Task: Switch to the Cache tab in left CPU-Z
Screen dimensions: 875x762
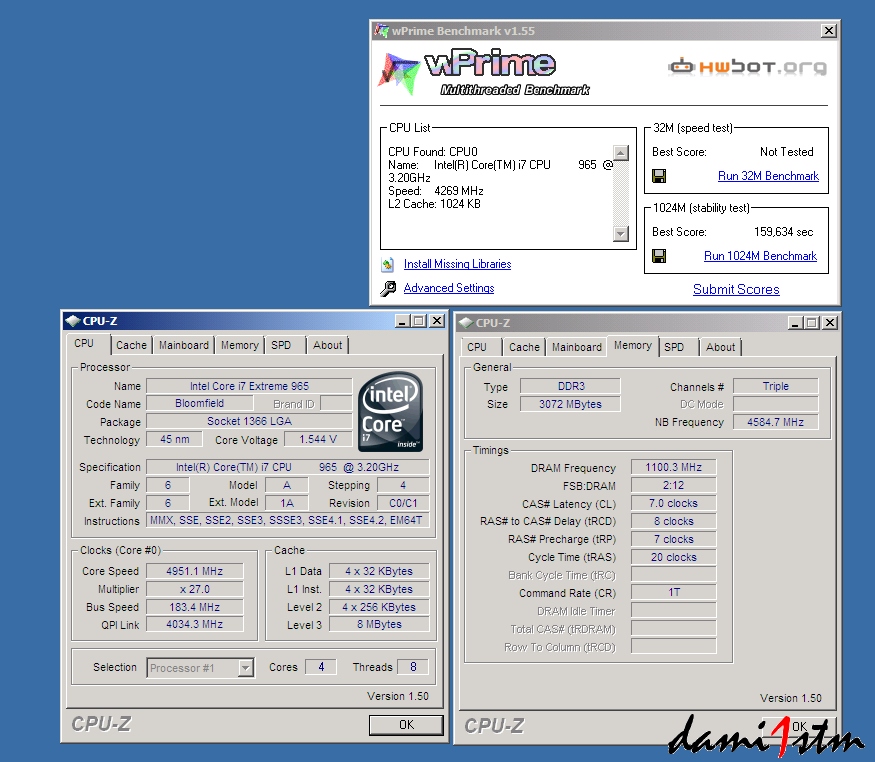Action: tap(131, 345)
